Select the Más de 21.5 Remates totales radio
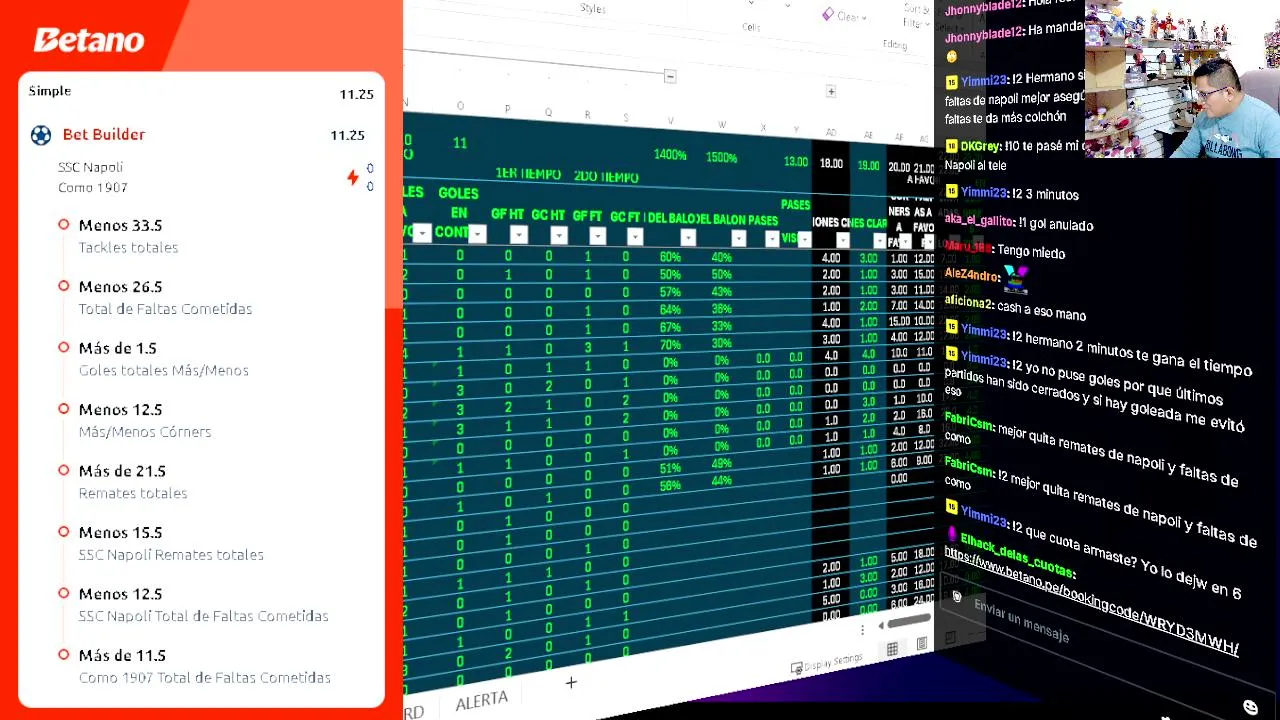Viewport: 1280px width, 720px height. (64, 470)
